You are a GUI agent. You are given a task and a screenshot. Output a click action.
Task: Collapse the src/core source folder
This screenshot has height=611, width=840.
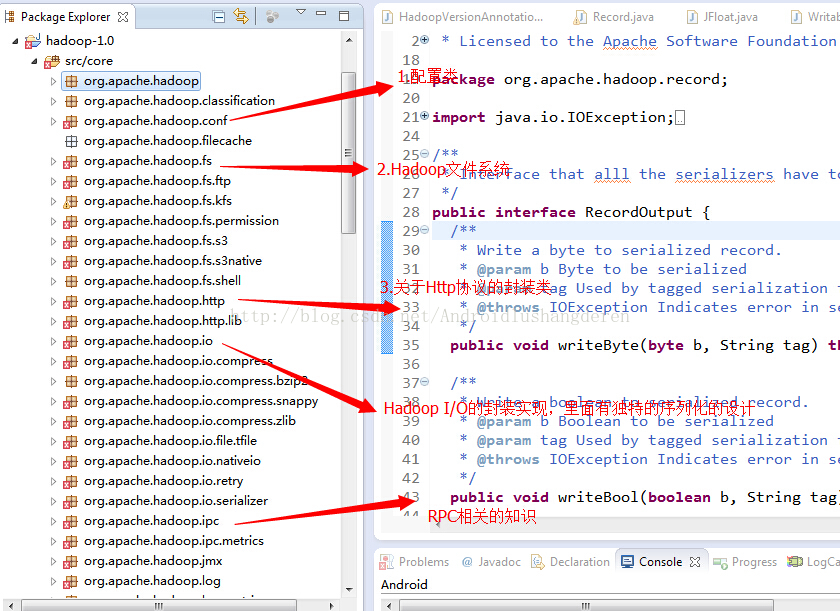click(x=34, y=61)
